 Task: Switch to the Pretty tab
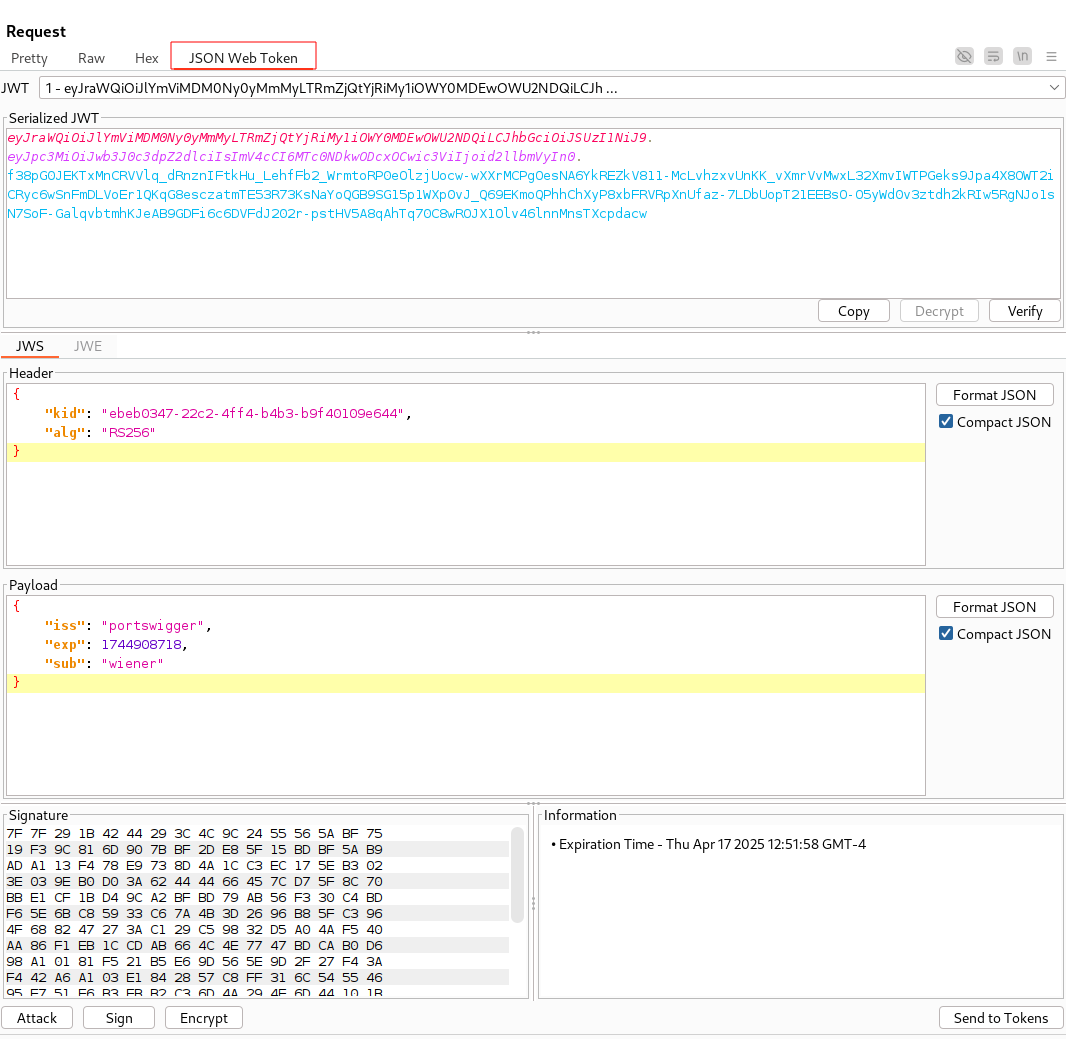(29, 58)
